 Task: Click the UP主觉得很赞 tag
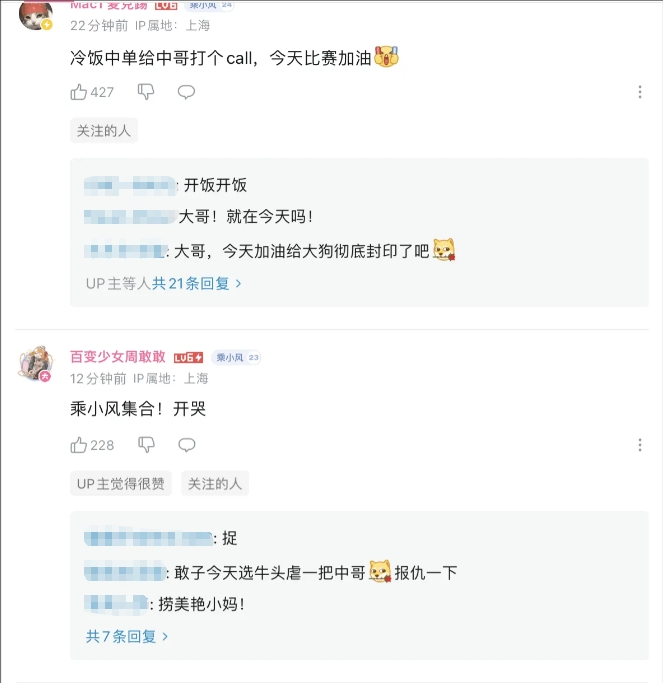point(121,483)
